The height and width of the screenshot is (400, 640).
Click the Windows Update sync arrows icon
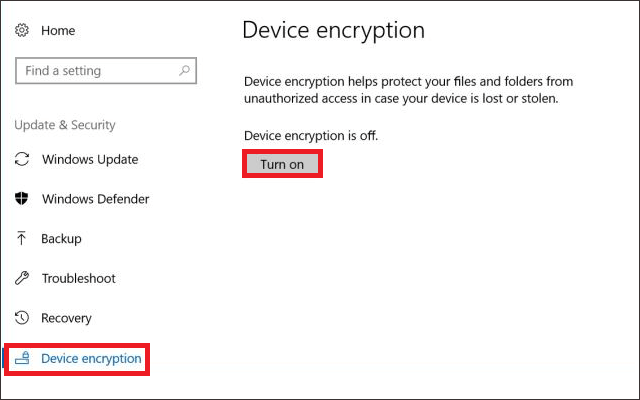22,160
